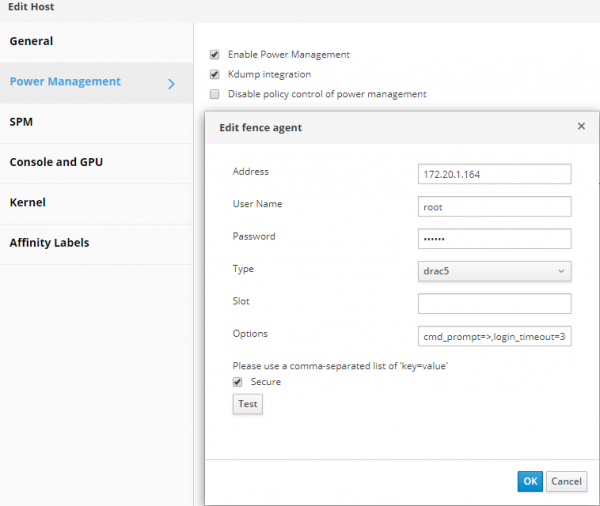Click the dropdown arrow in Type field

point(560,271)
